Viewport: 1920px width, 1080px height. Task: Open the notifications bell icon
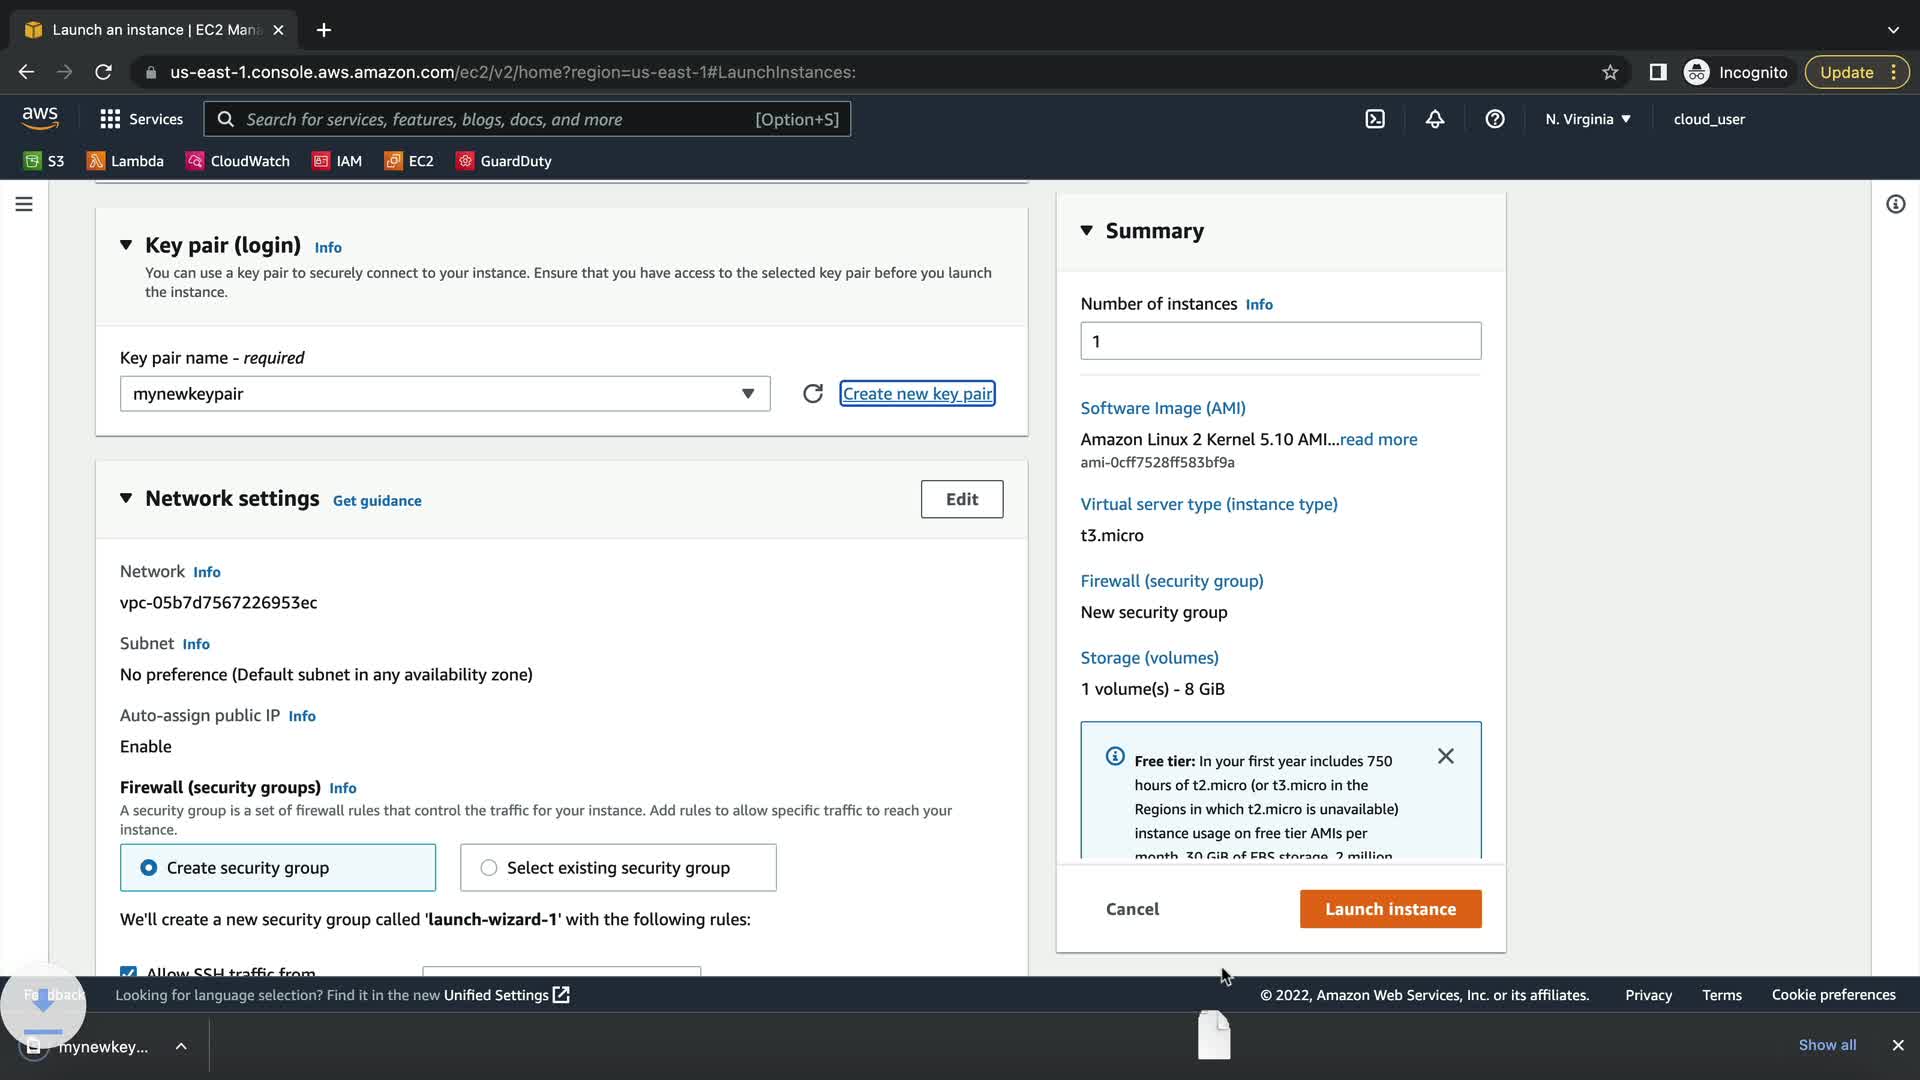1435,119
